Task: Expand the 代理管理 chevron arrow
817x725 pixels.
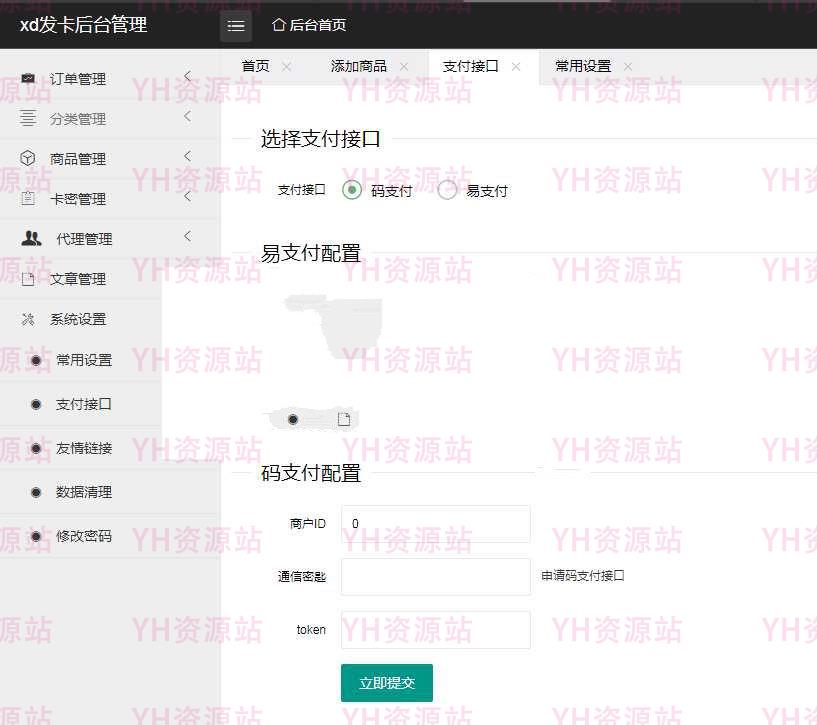Action: (187, 237)
